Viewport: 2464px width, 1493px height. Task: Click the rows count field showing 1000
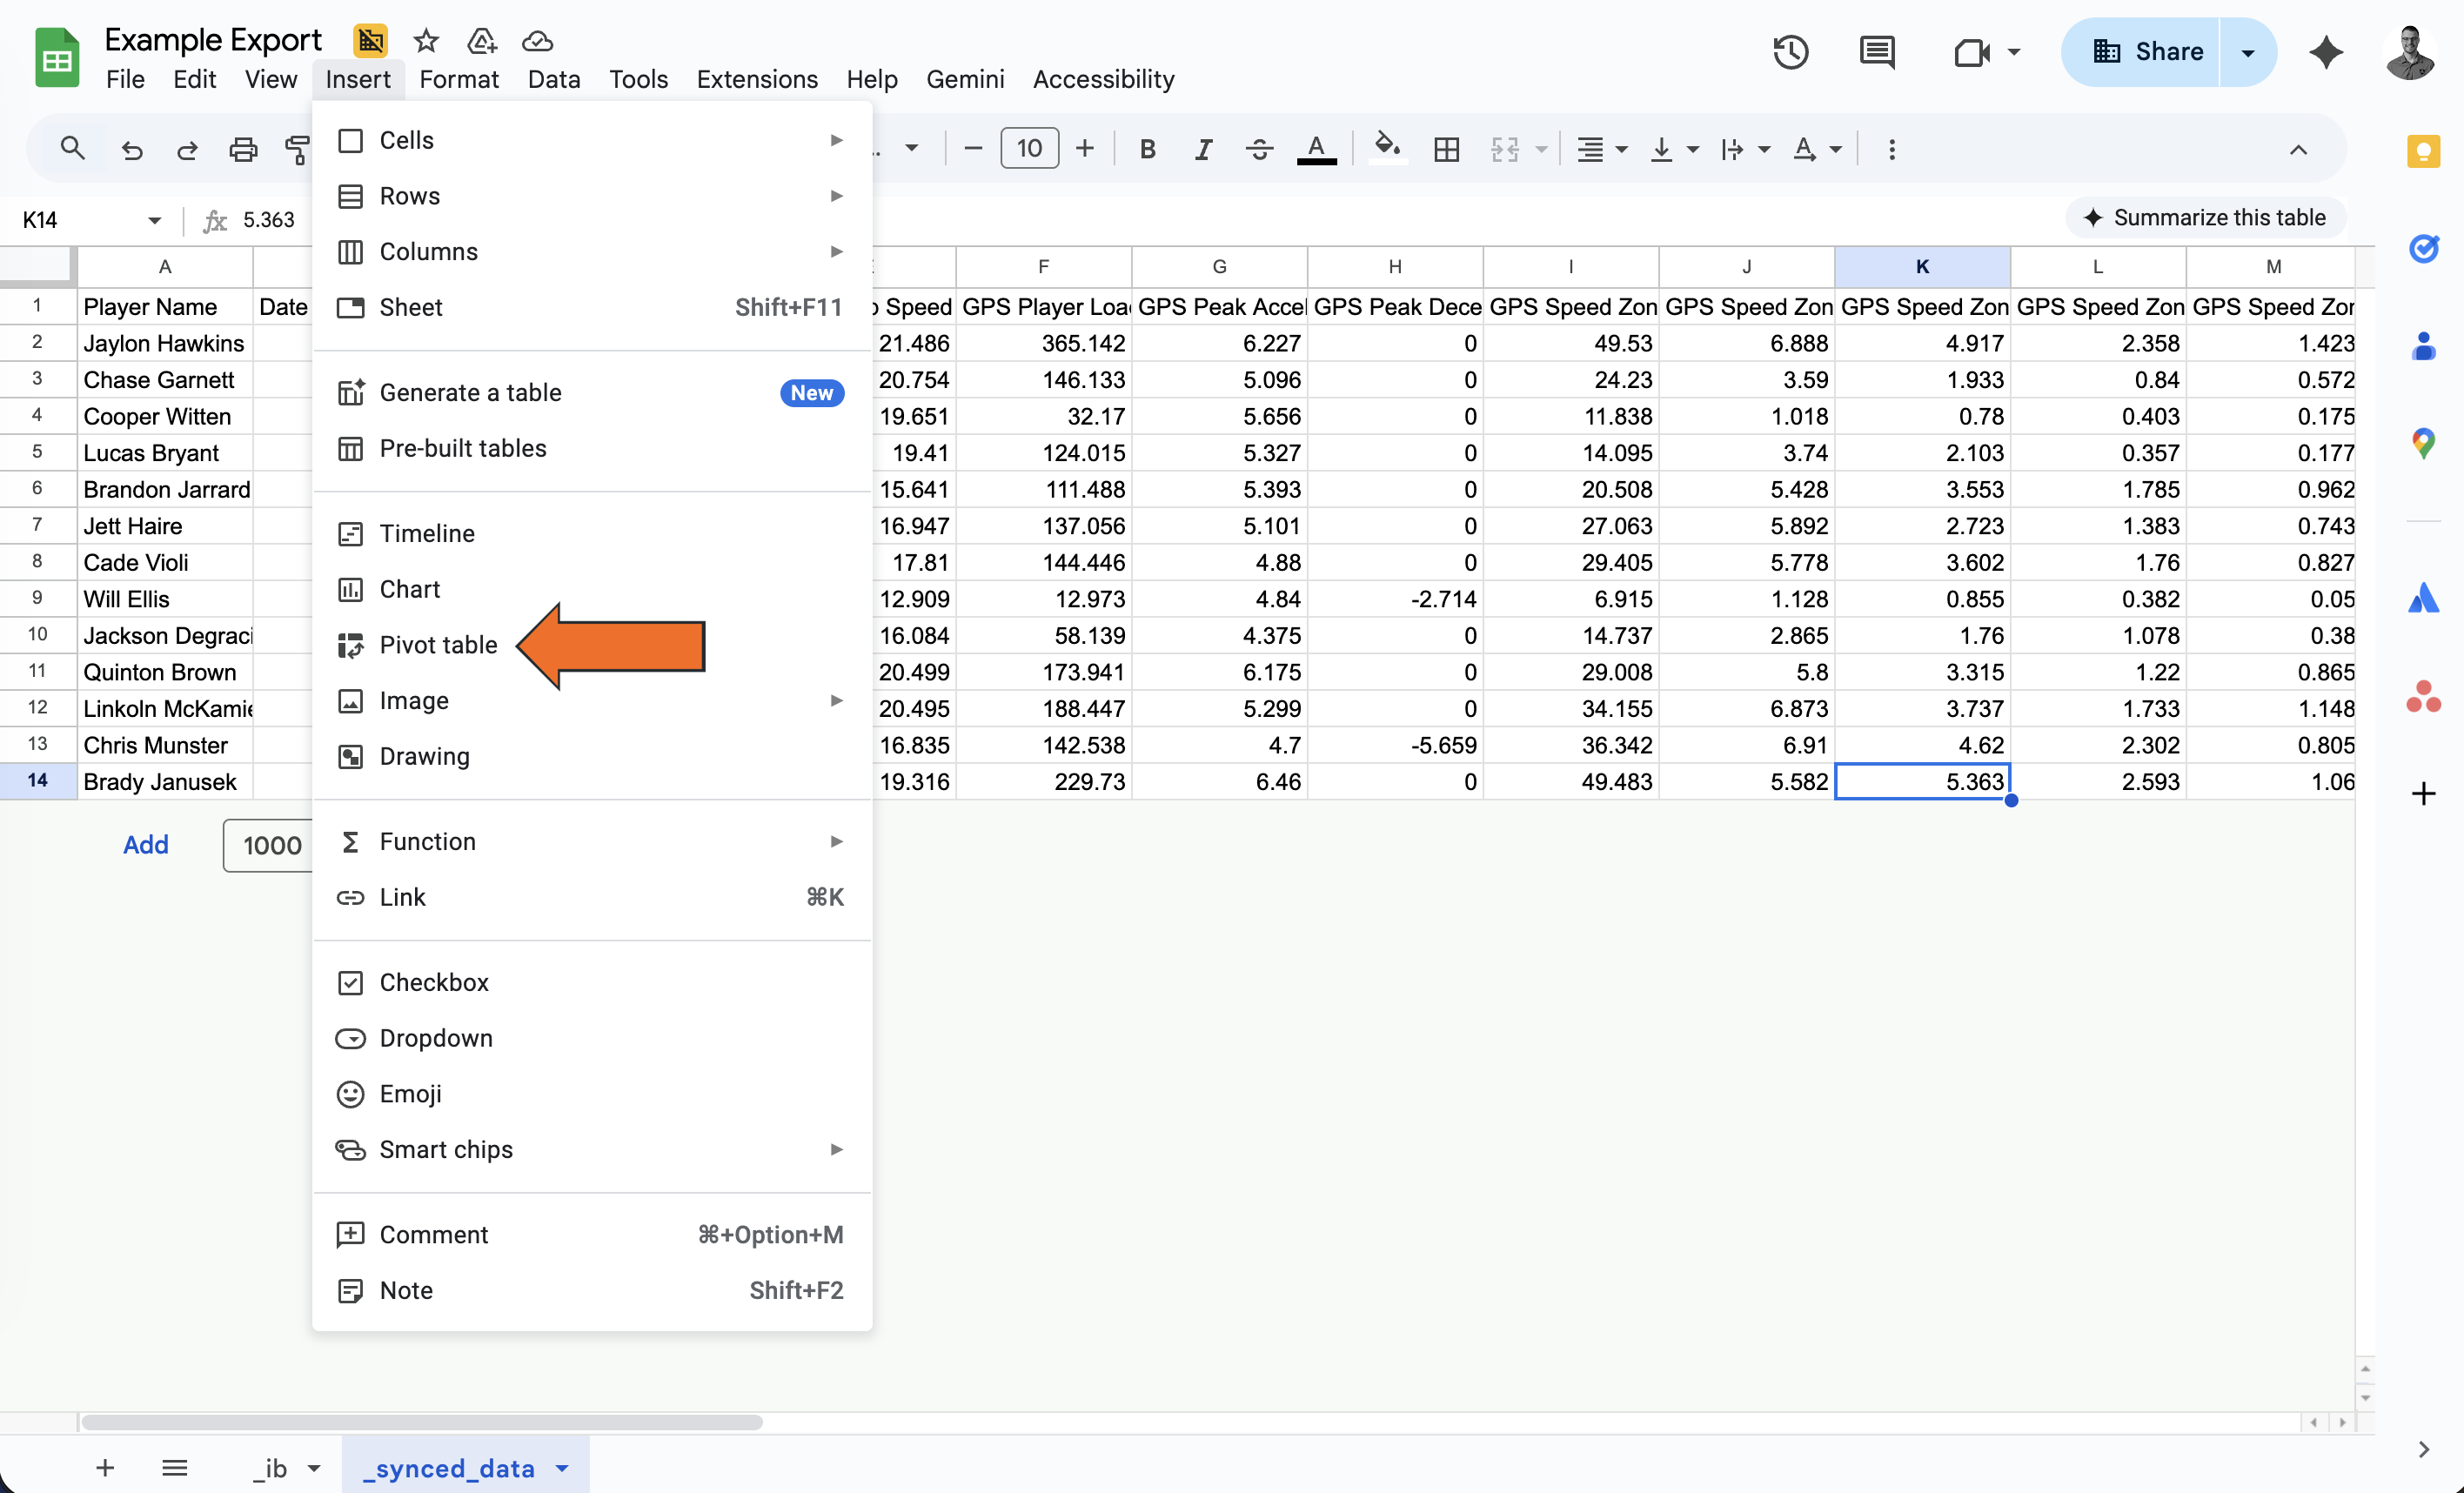pos(268,846)
